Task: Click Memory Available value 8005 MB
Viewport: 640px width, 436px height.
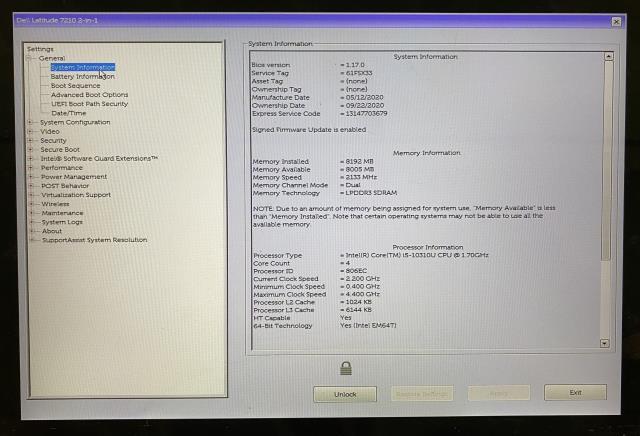Action: pos(360,169)
